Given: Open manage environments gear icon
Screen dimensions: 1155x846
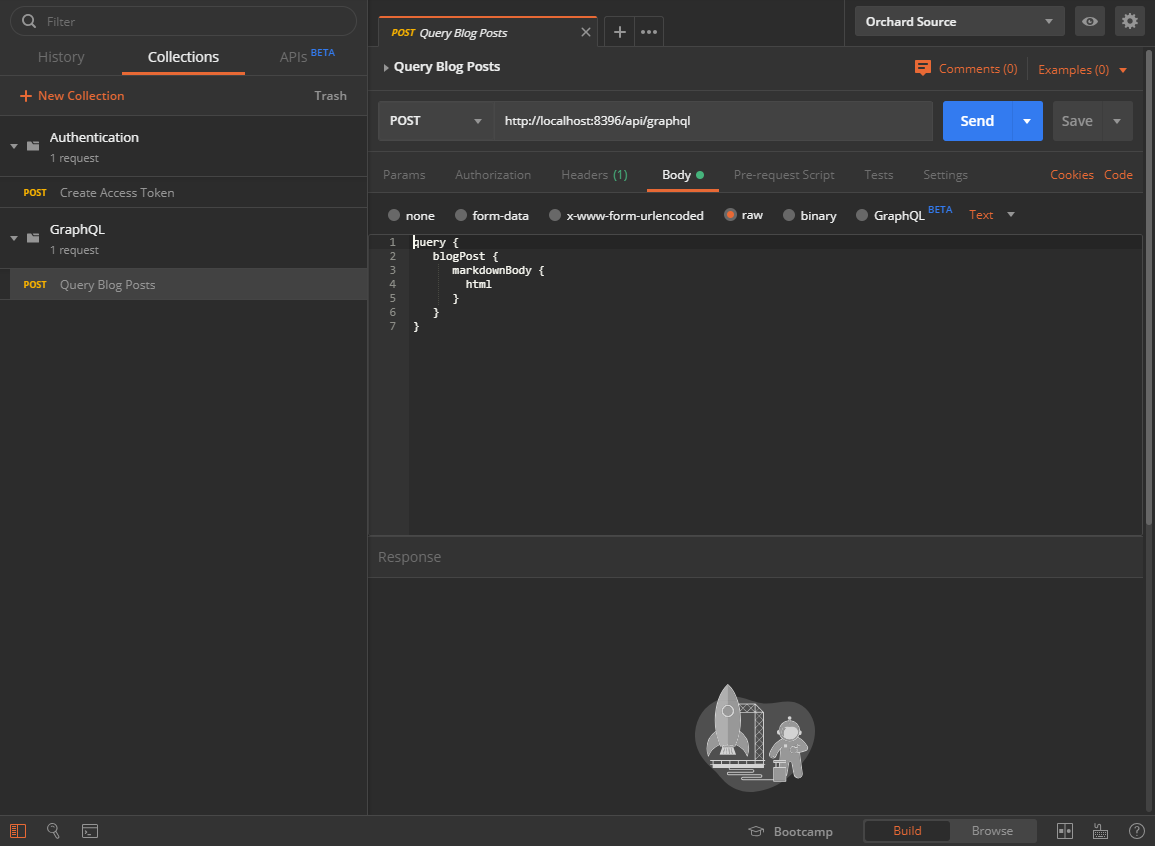Looking at the screenshot, I should pyautogui.click(x=1130, y=21).
